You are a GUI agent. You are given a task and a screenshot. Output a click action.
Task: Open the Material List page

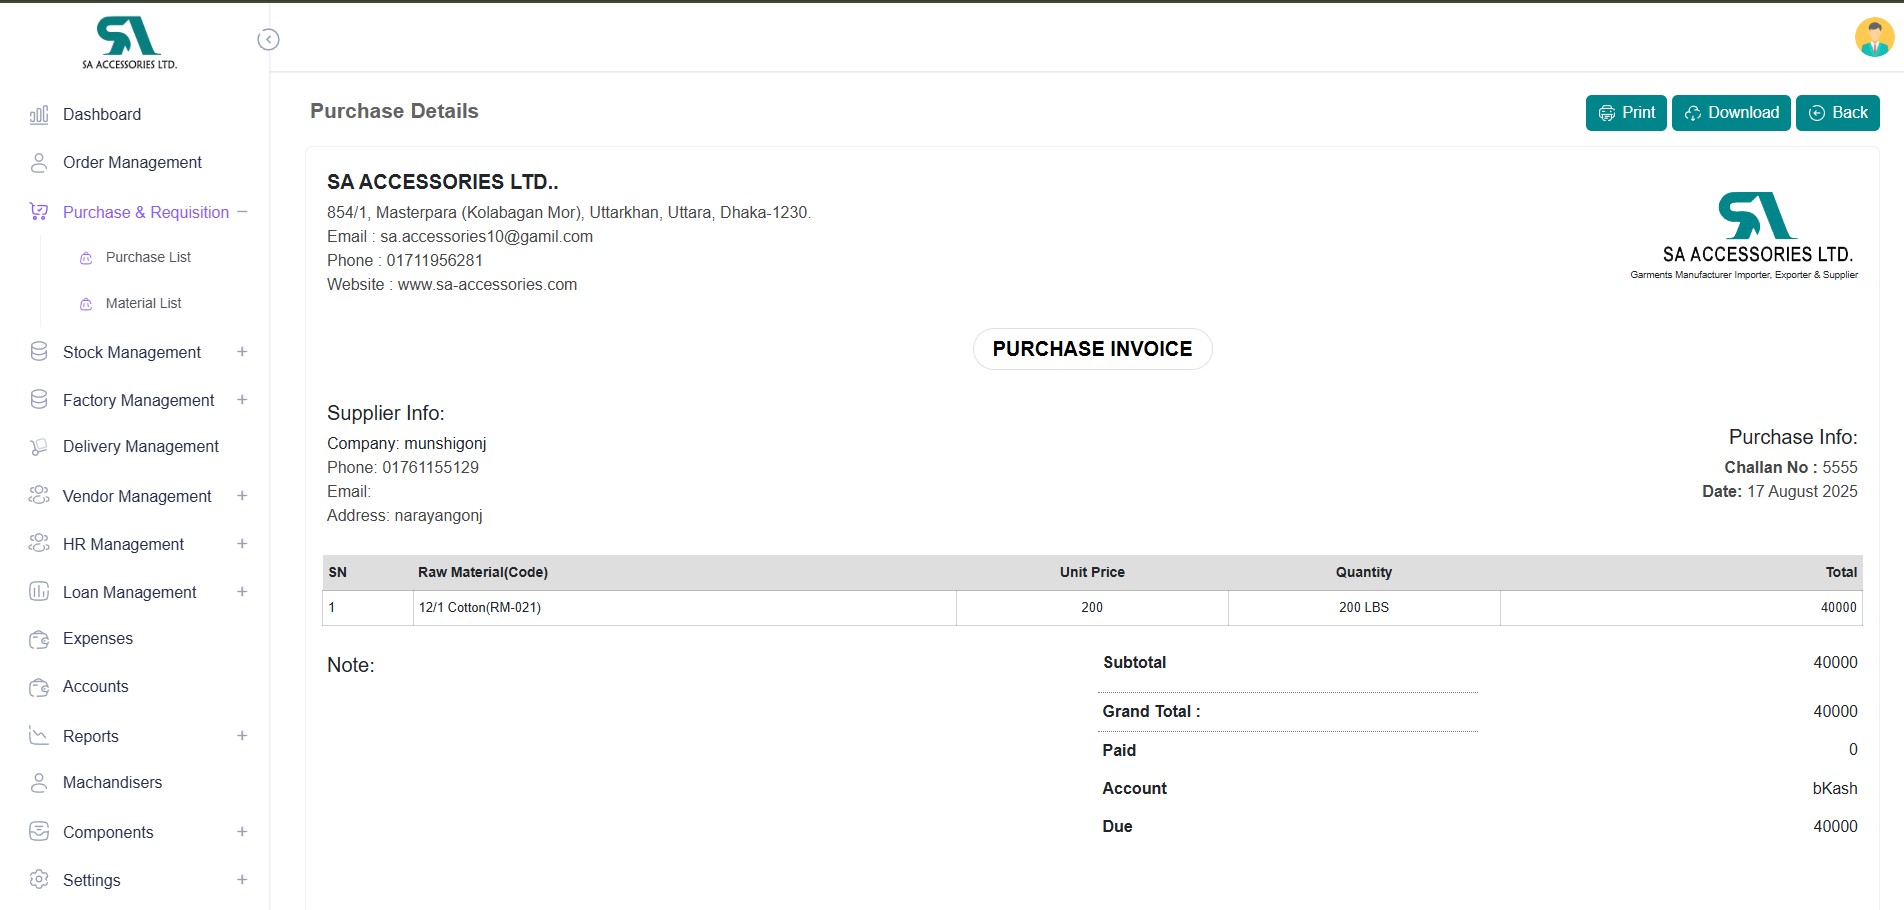pos(143,304)
